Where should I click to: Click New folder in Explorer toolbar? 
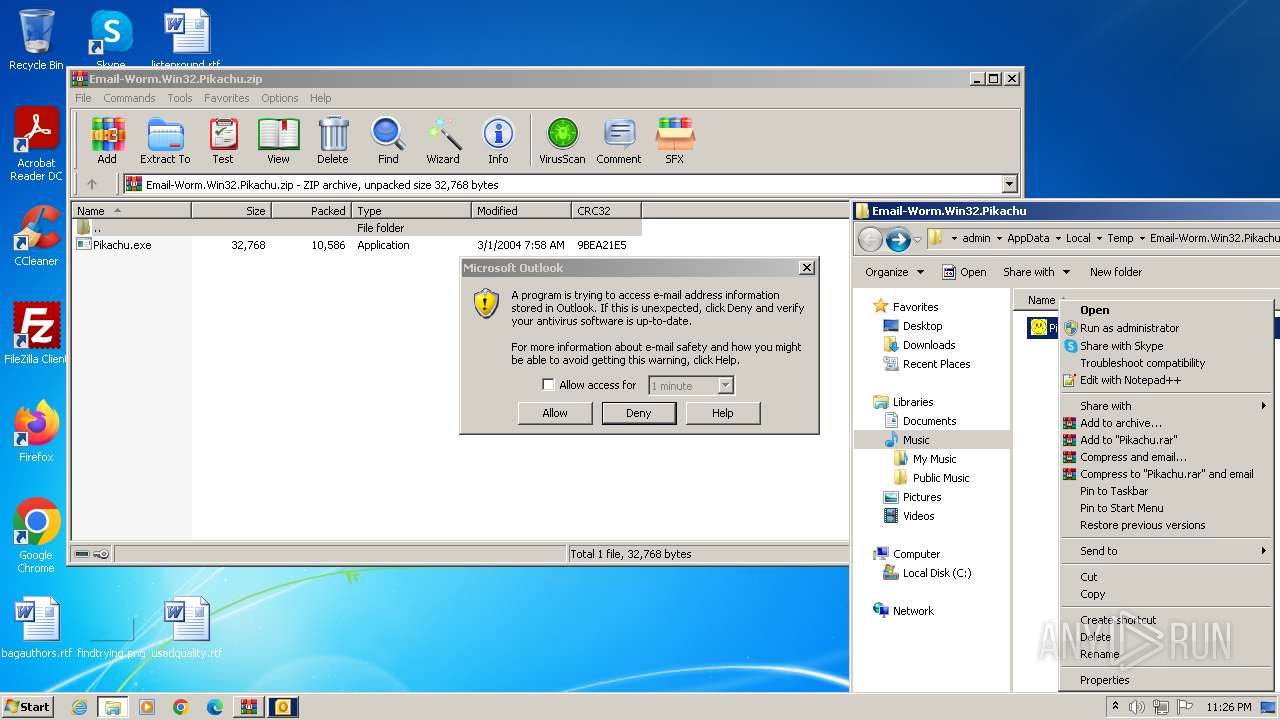(x=1116, y=272)
